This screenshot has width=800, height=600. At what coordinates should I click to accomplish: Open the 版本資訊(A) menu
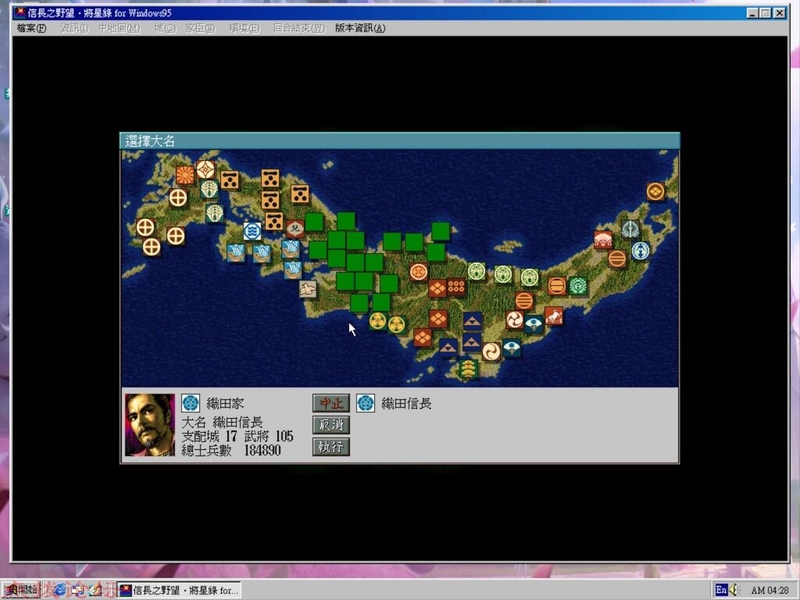[360, 28]
